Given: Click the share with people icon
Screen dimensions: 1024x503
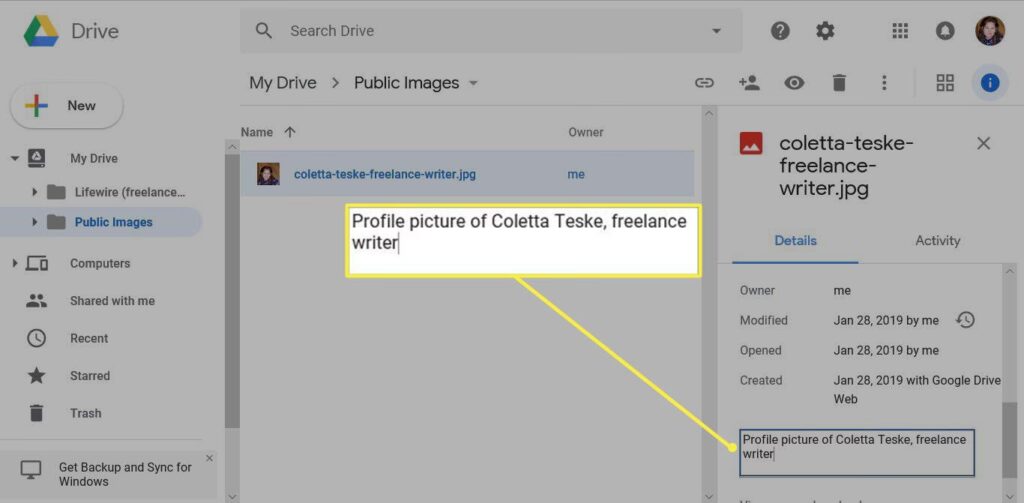Looking at the screenshot, I should point(748,83).
